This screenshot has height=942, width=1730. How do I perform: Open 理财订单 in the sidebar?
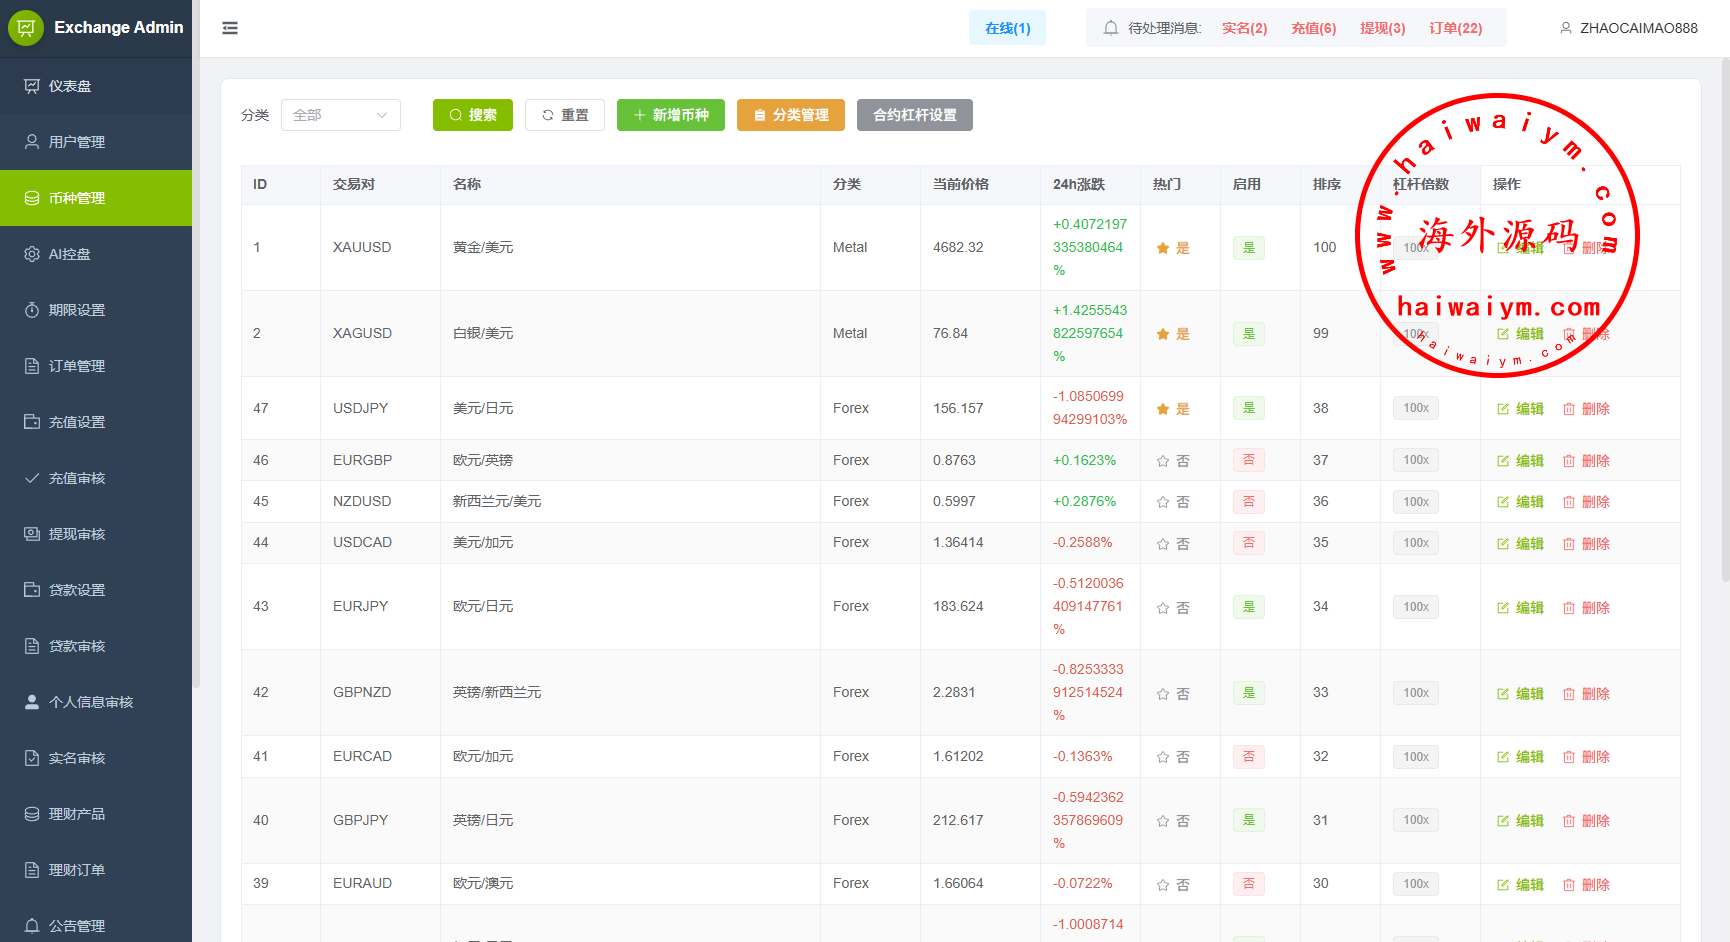coord(96,870)
